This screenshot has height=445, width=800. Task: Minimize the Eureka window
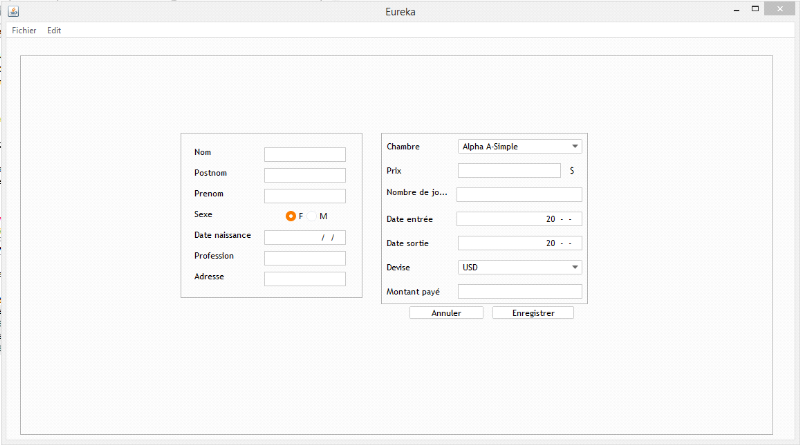pos(736,9)
